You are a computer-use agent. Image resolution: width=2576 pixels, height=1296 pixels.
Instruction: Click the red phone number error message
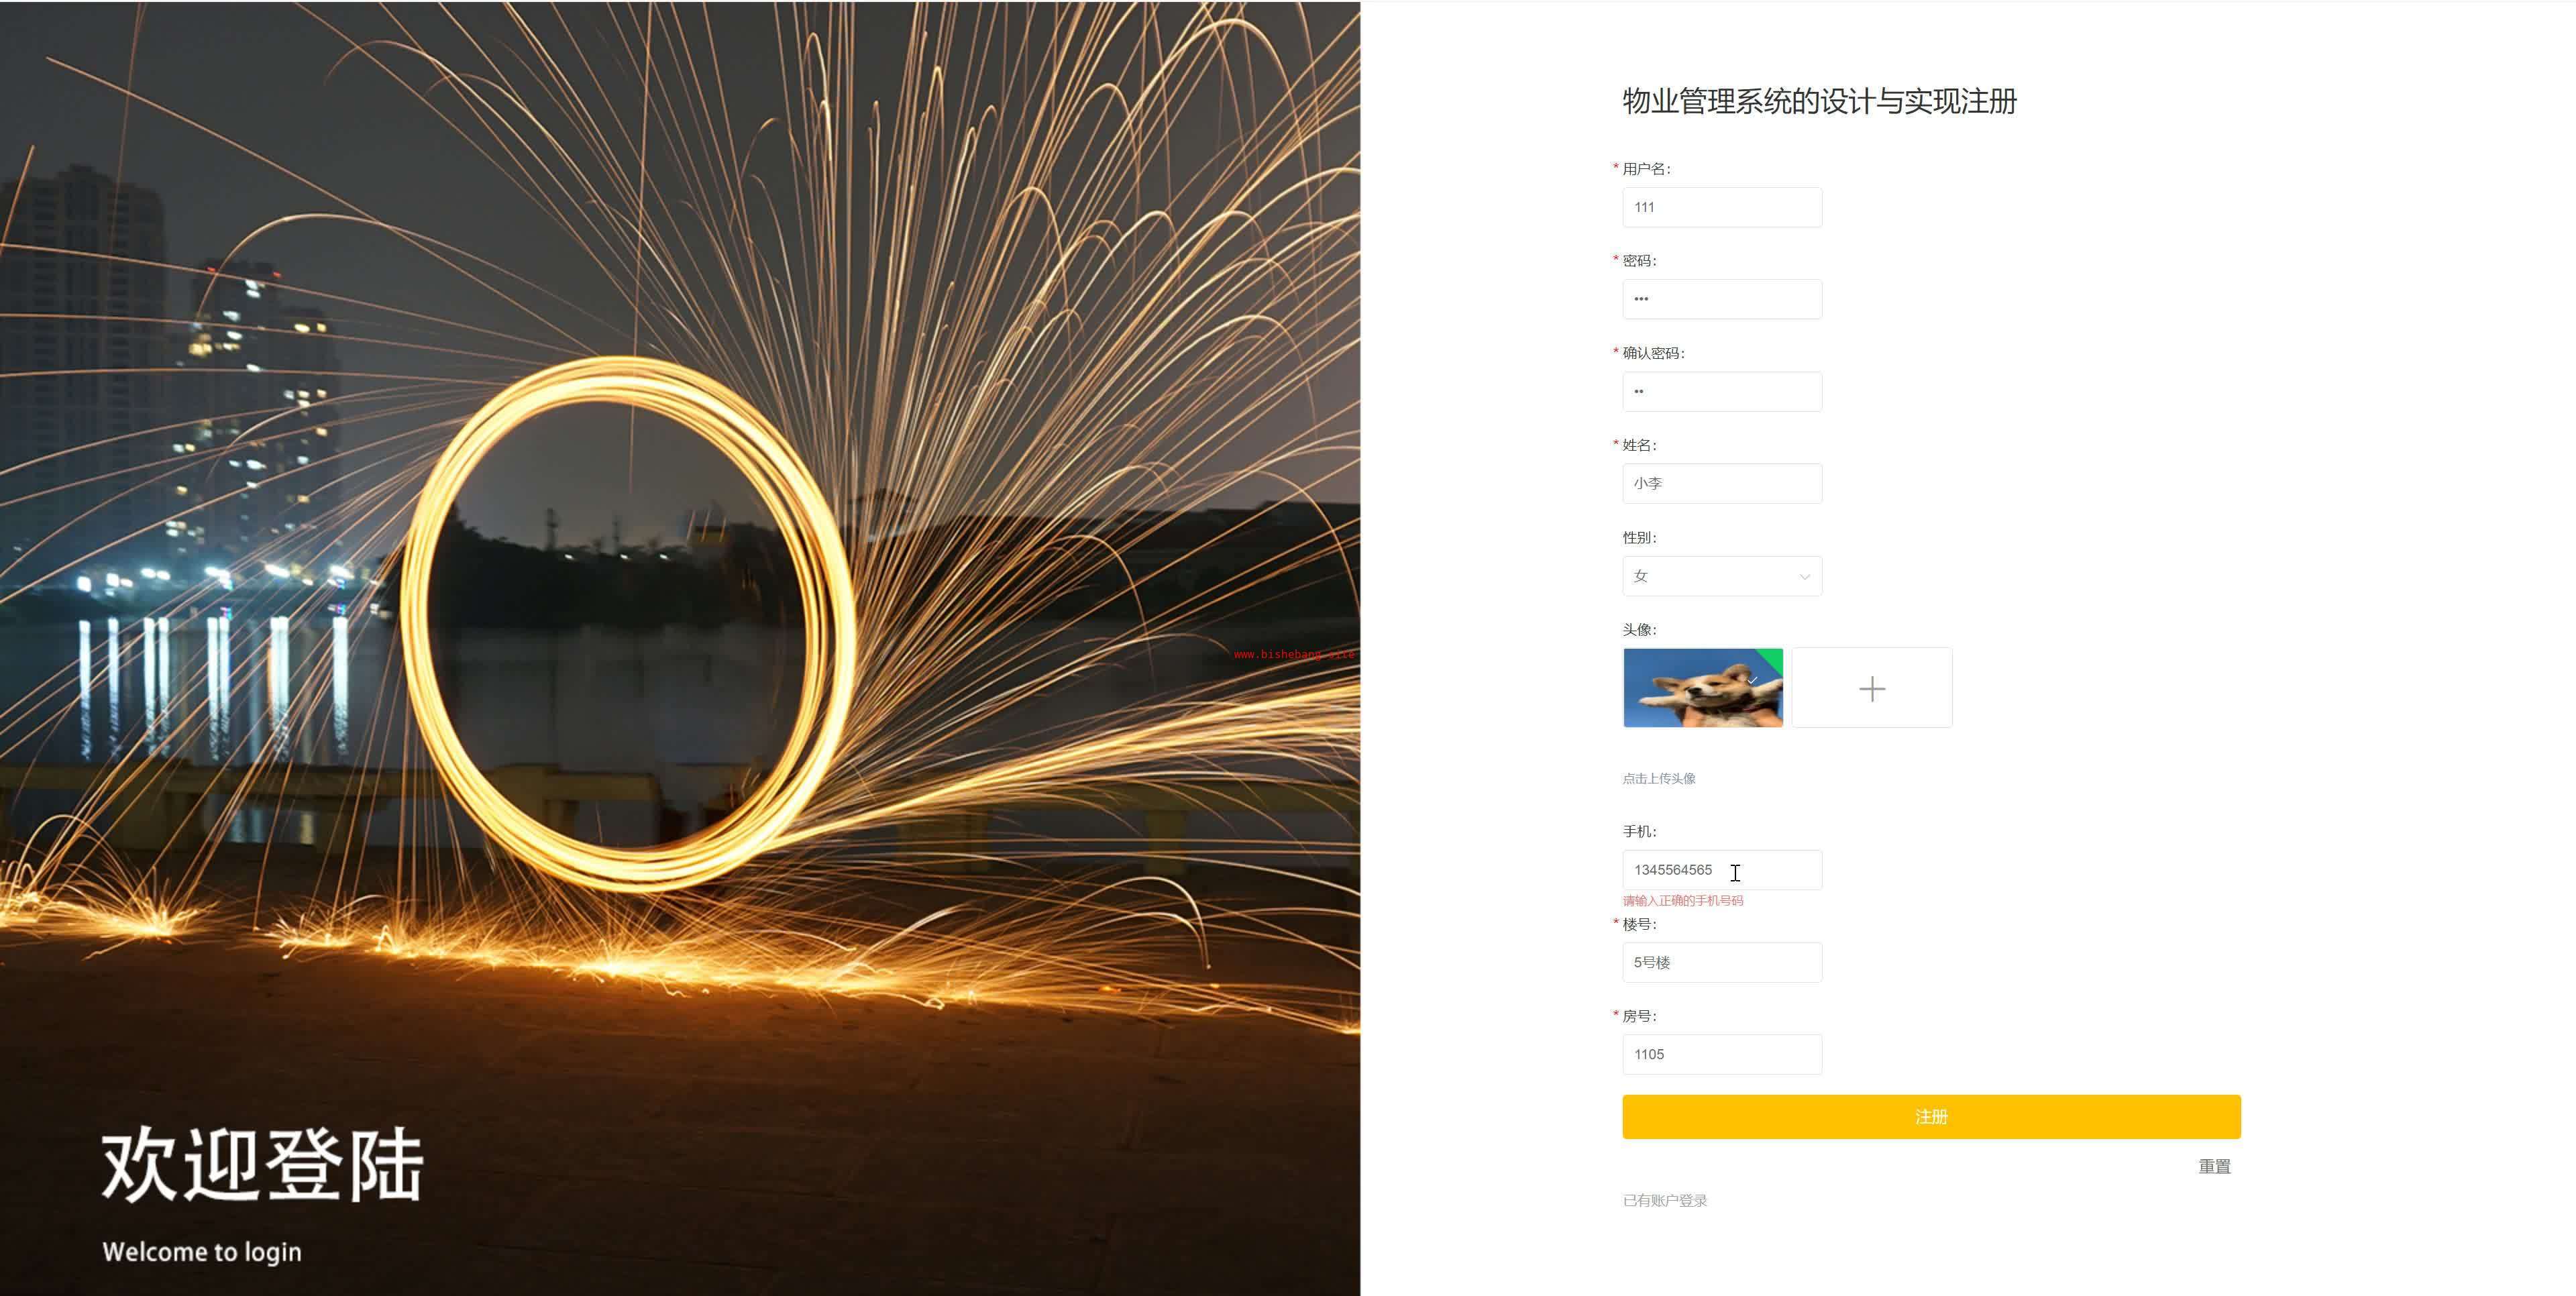[1682, 901]
